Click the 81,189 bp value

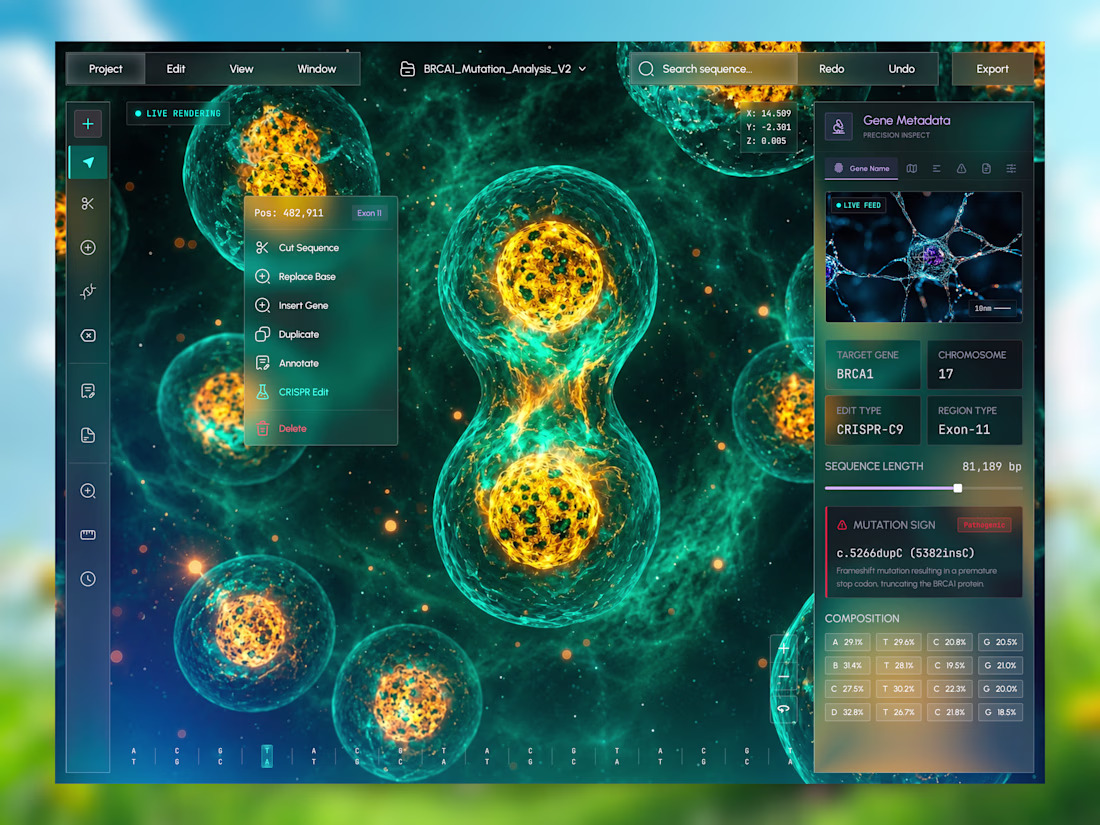(x=991, y=467)
